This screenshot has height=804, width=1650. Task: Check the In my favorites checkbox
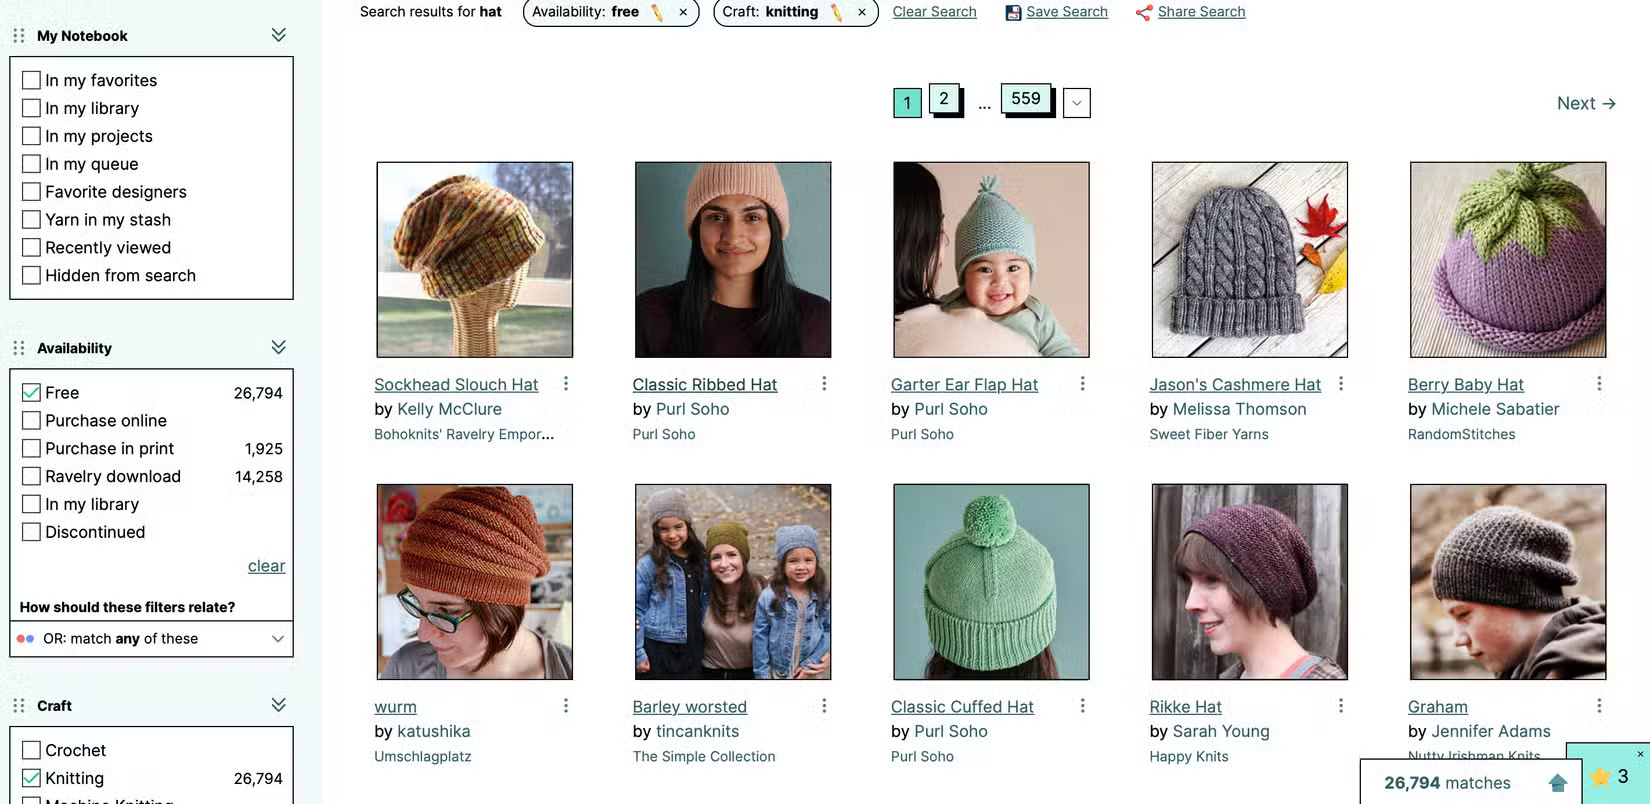pyautogui.click(x=32, y=80)
